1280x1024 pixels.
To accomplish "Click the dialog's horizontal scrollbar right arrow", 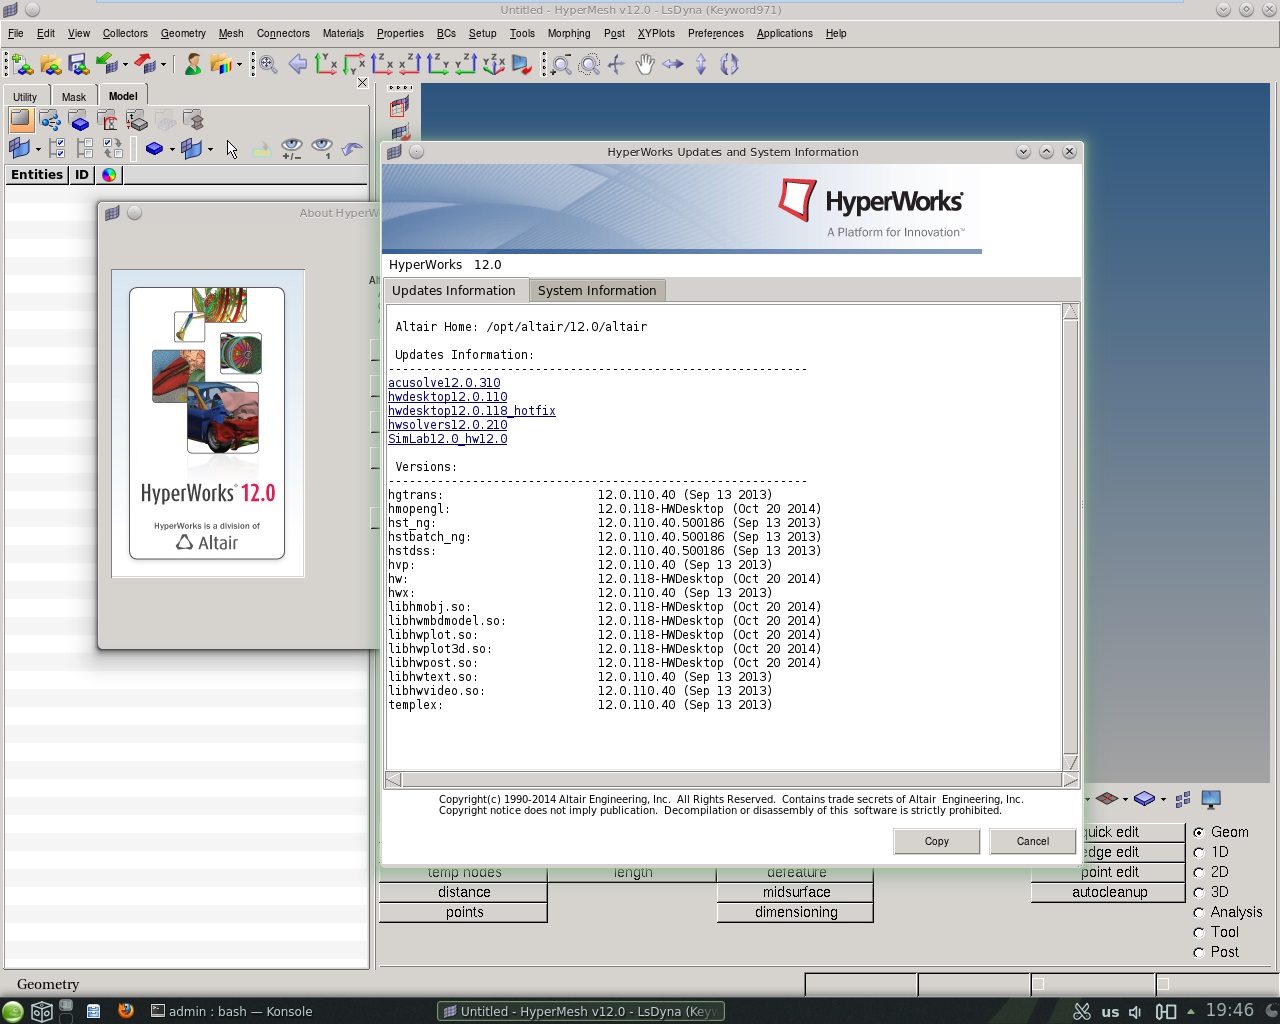I will pos(1070,779).
